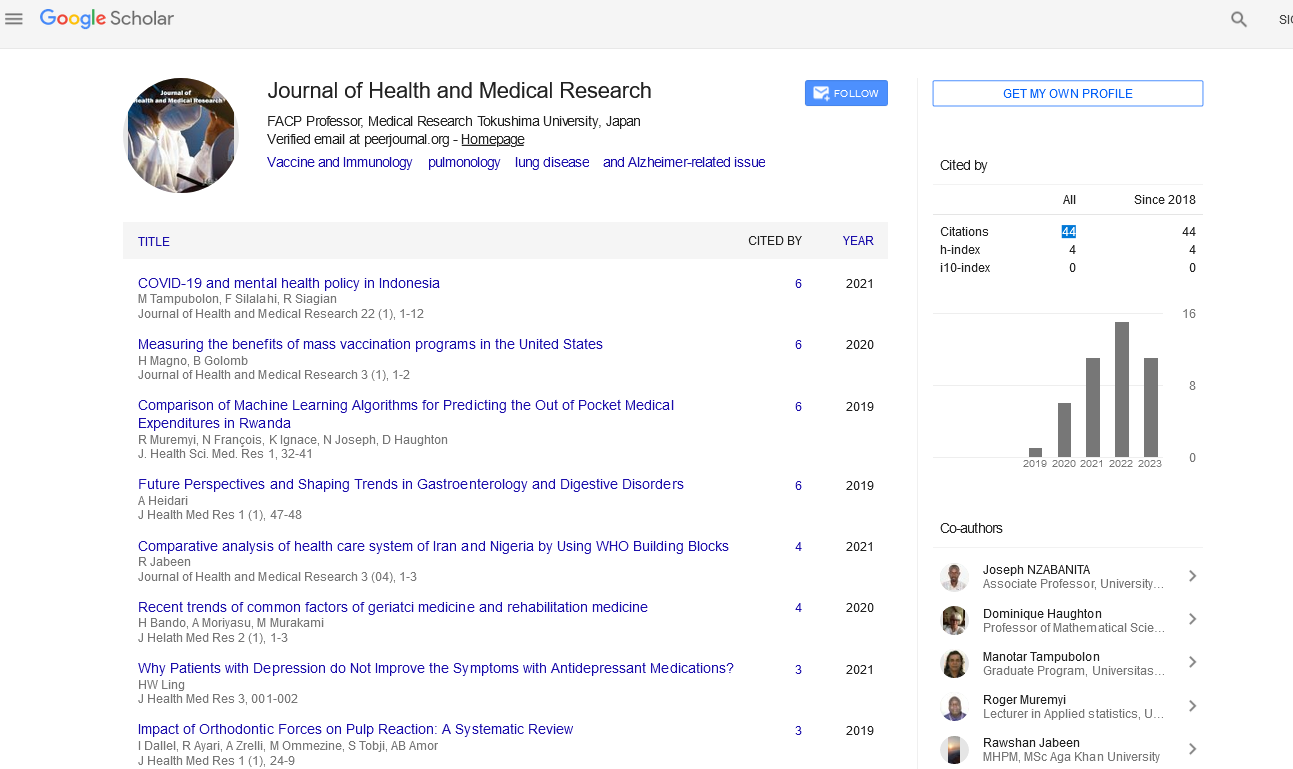Sort publications by Title column

(154, 242)
